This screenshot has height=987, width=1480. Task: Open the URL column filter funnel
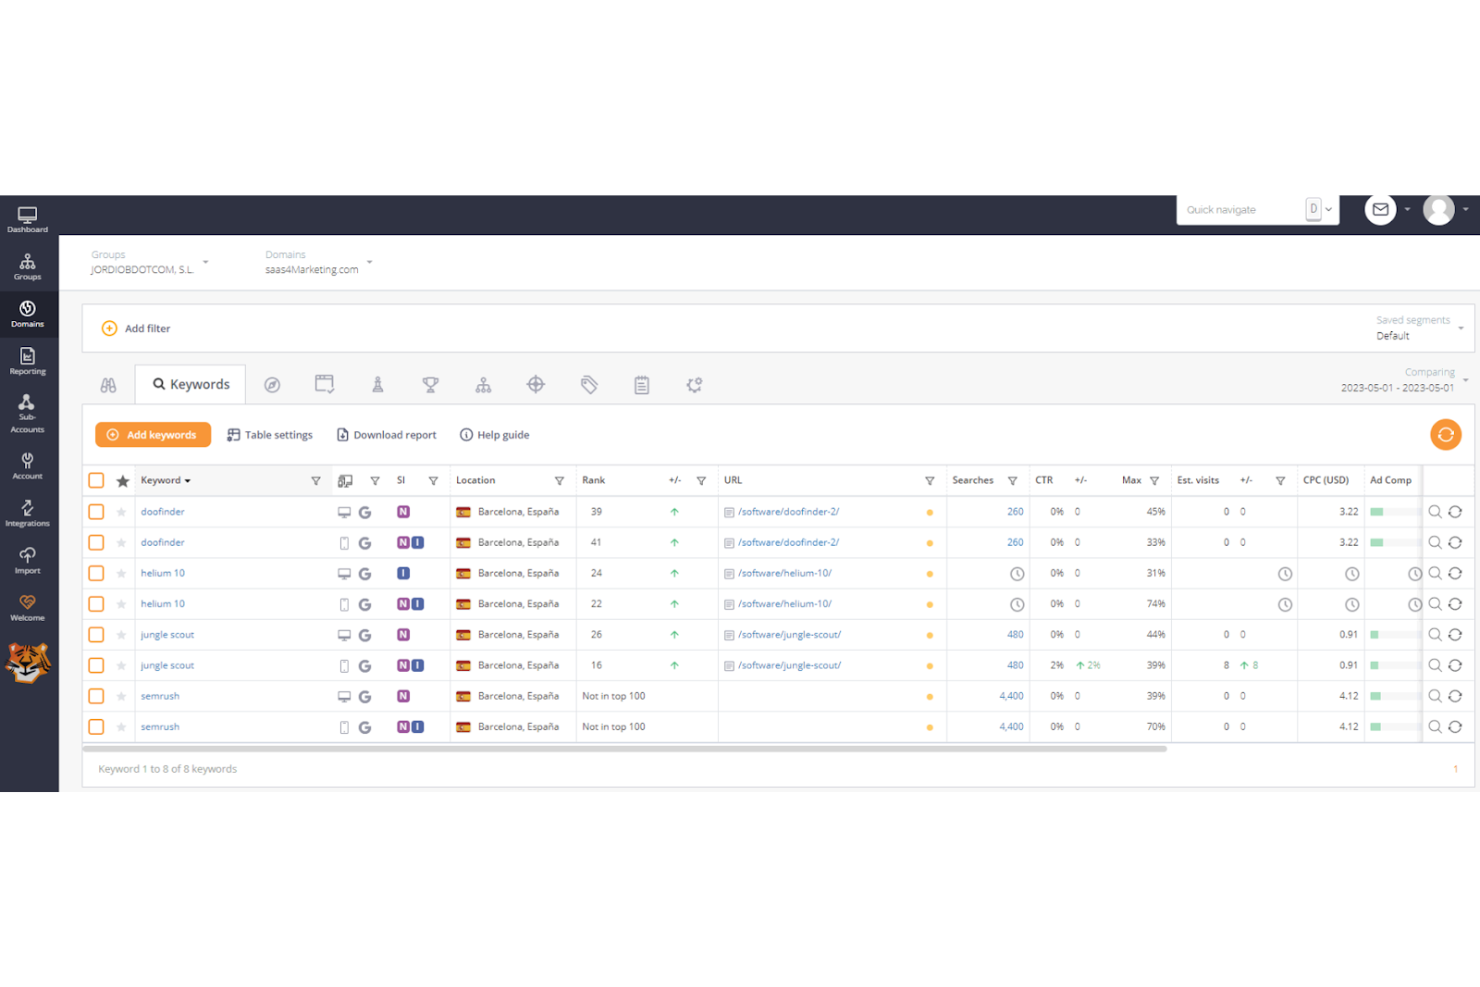click(930, 481)
